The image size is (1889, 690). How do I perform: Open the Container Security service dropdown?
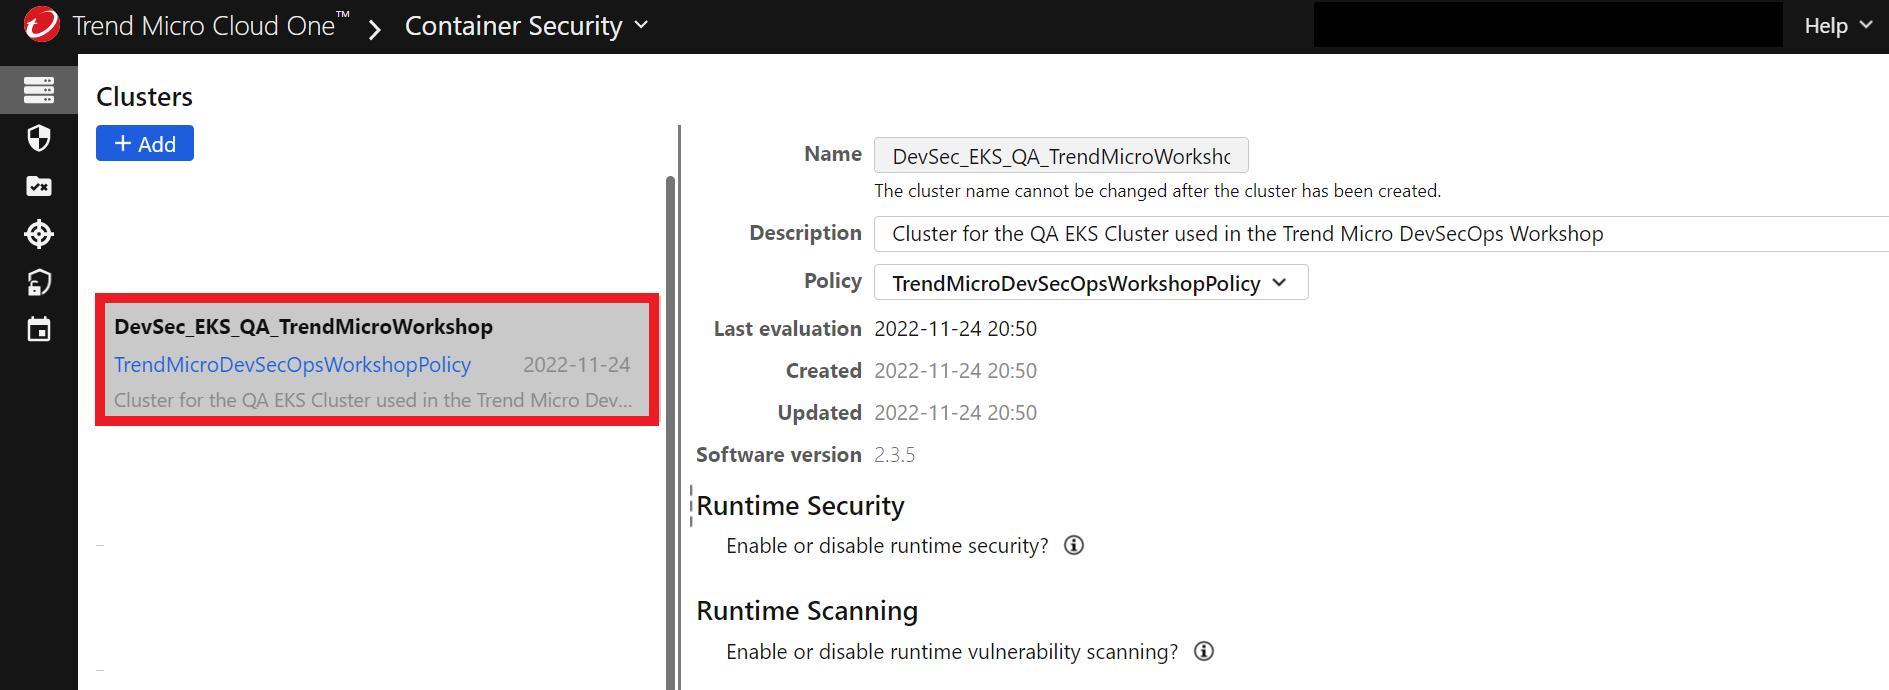[527, 26]
